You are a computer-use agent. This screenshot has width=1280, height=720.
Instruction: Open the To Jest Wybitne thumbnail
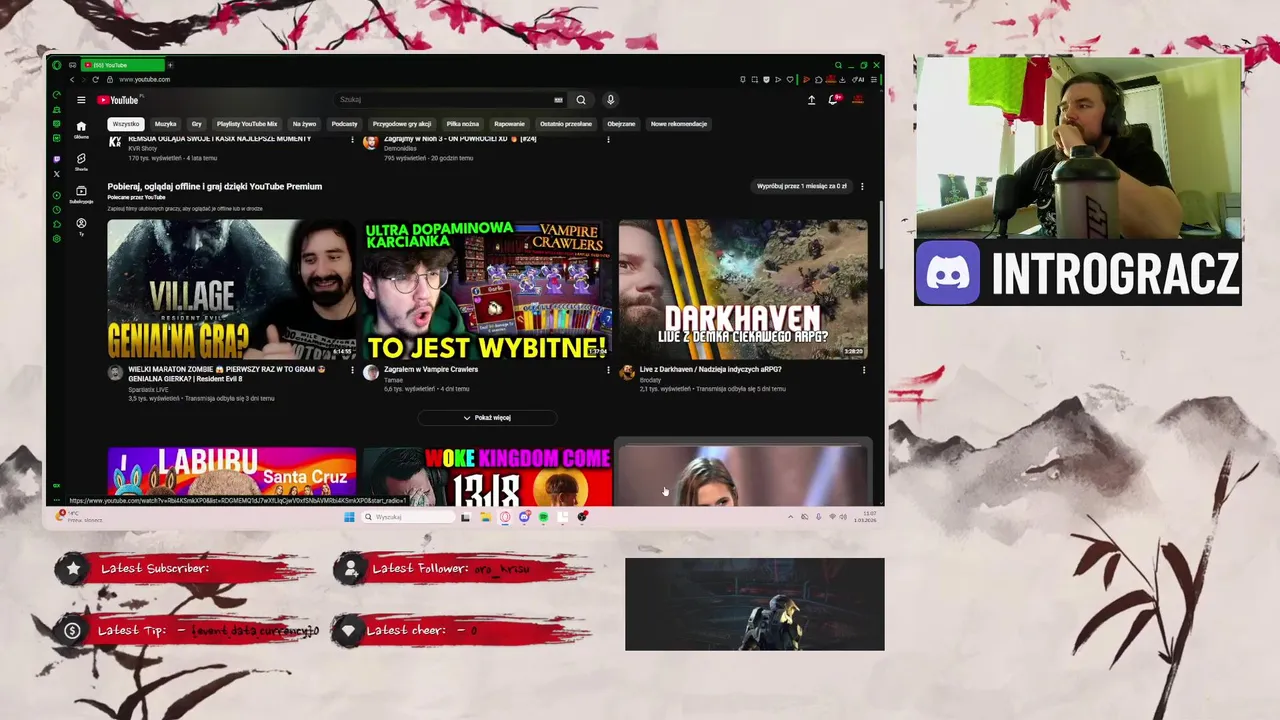pyautogui.click(x=488, y=290)
